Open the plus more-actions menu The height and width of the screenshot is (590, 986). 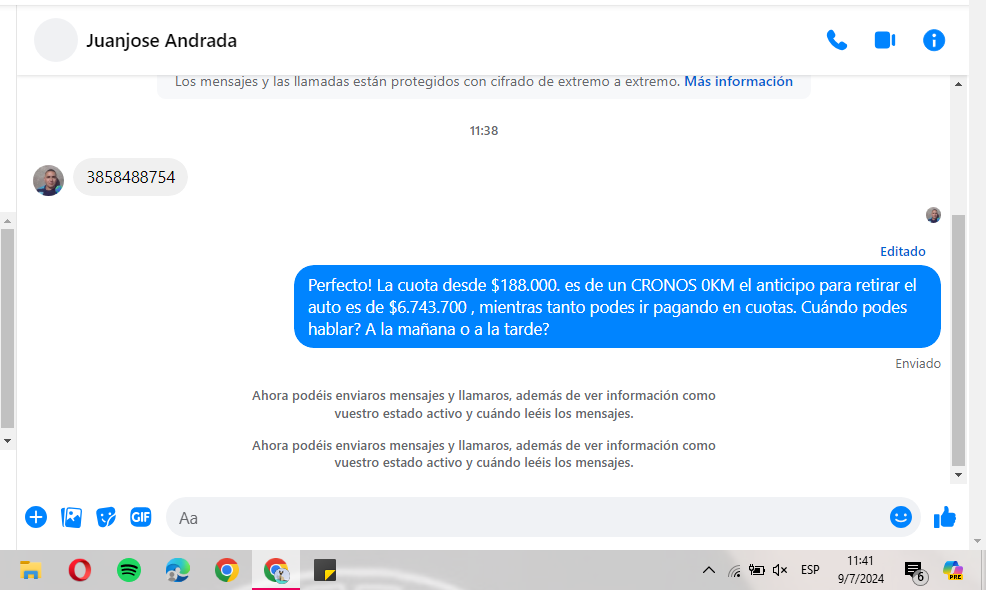(x=36, y=517)
